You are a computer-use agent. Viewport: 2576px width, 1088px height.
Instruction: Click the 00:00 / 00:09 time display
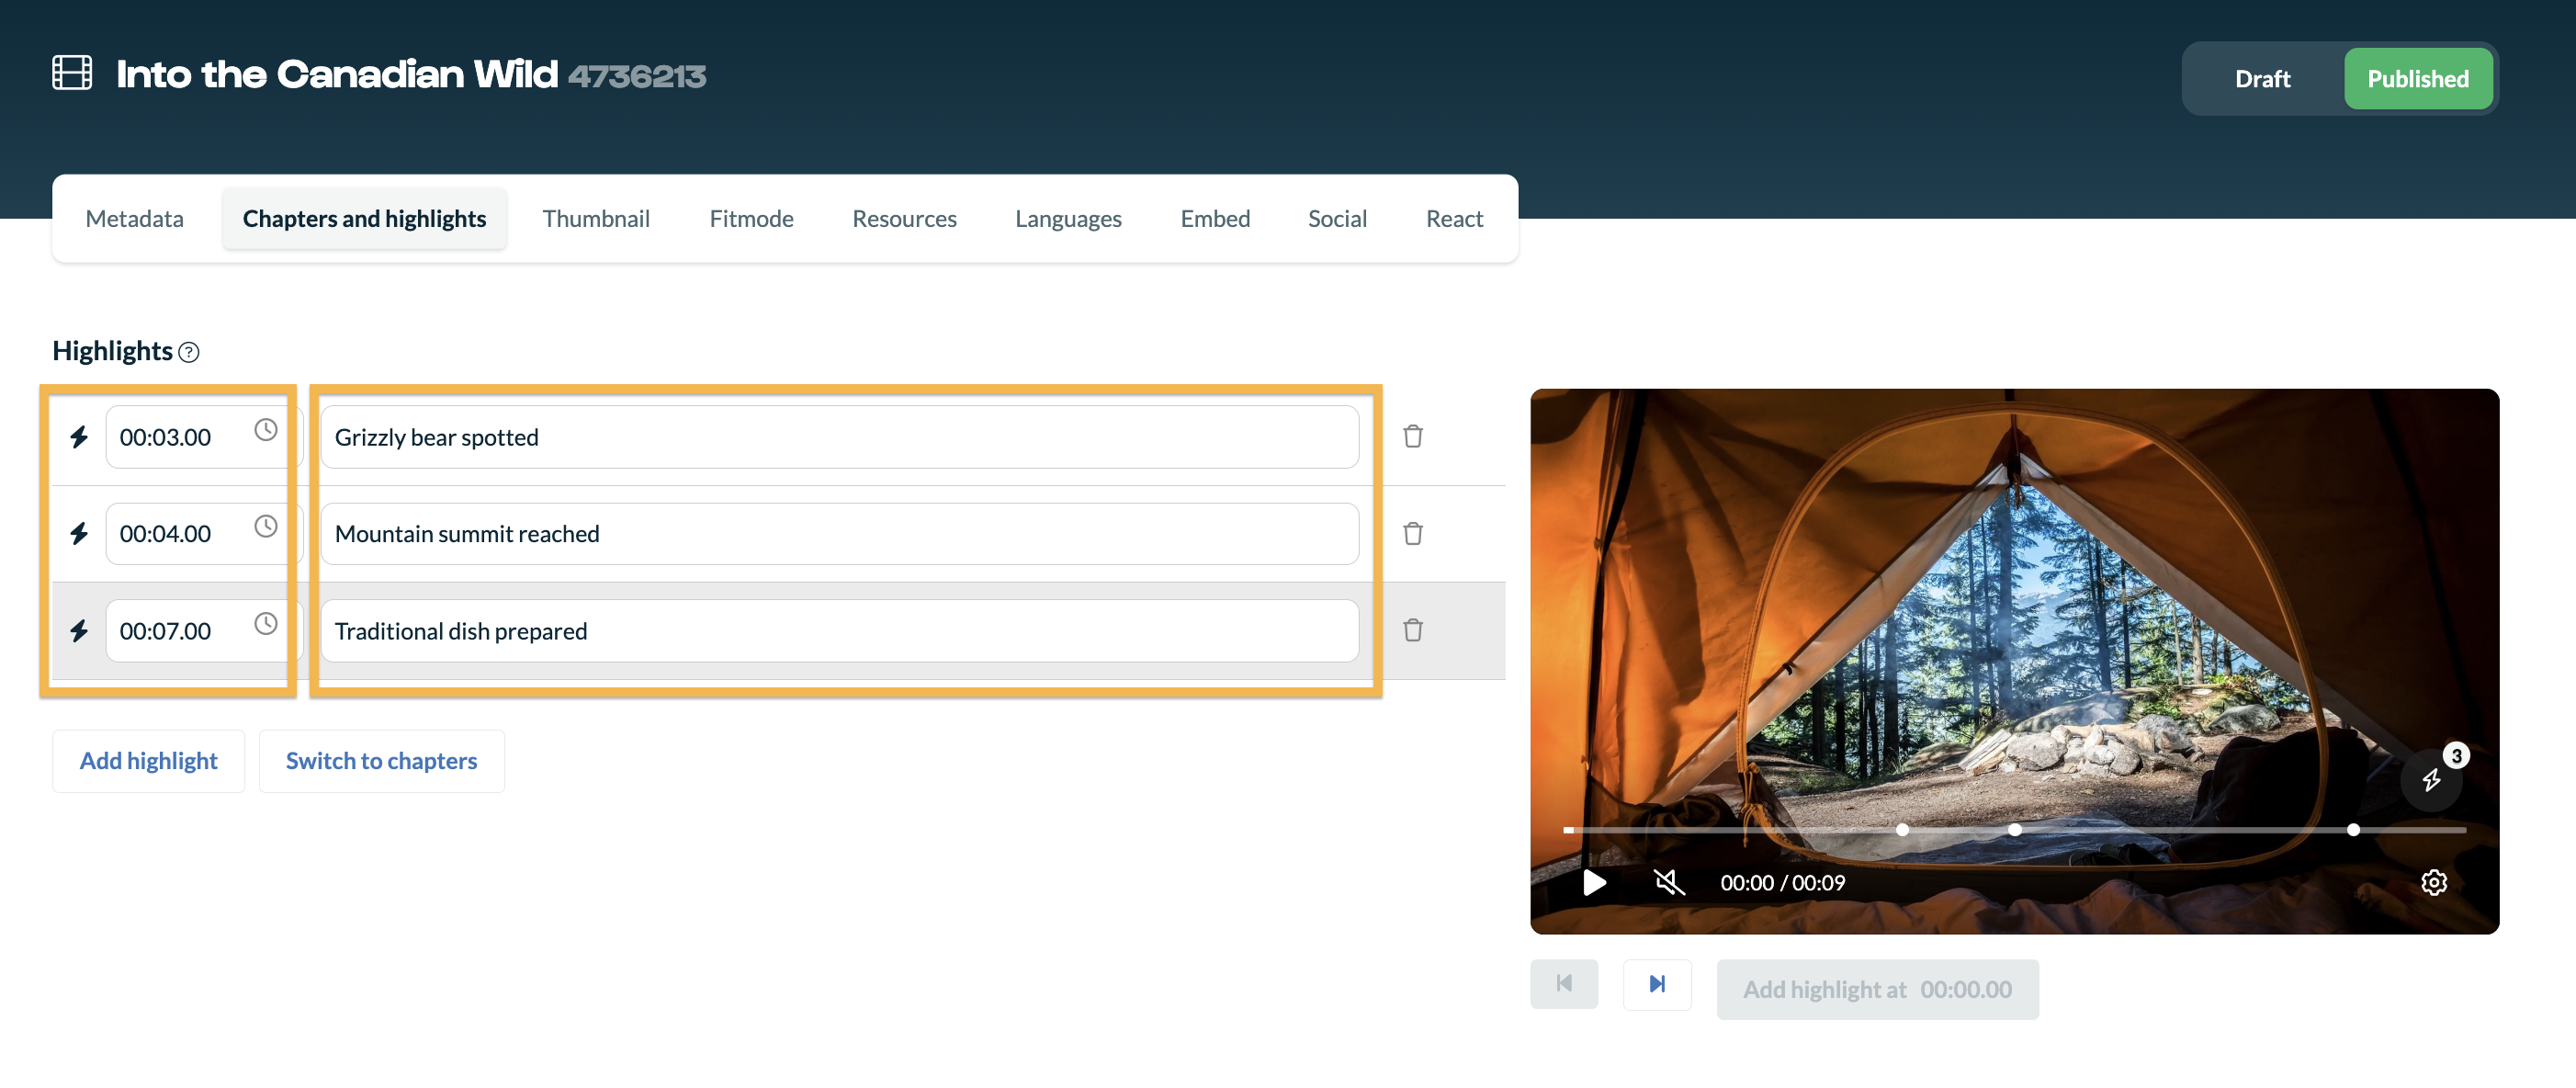tap(1782, 882)
